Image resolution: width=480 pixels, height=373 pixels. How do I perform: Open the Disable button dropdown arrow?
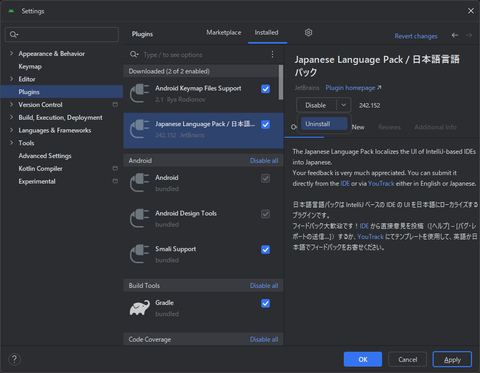(x=344, y=105)
